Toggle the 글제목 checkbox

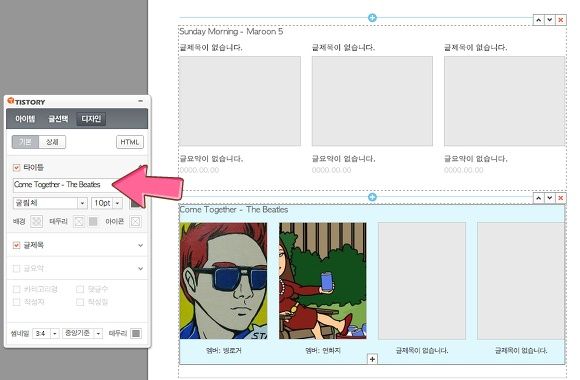click(16, 245)
